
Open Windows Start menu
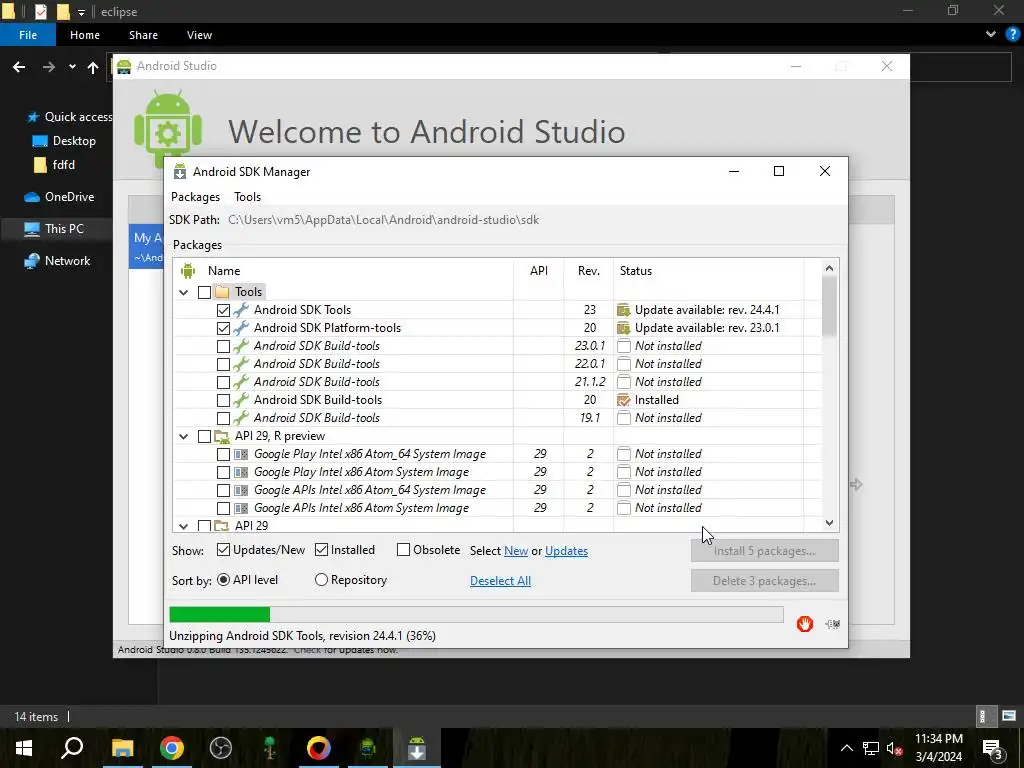point(24,748)
